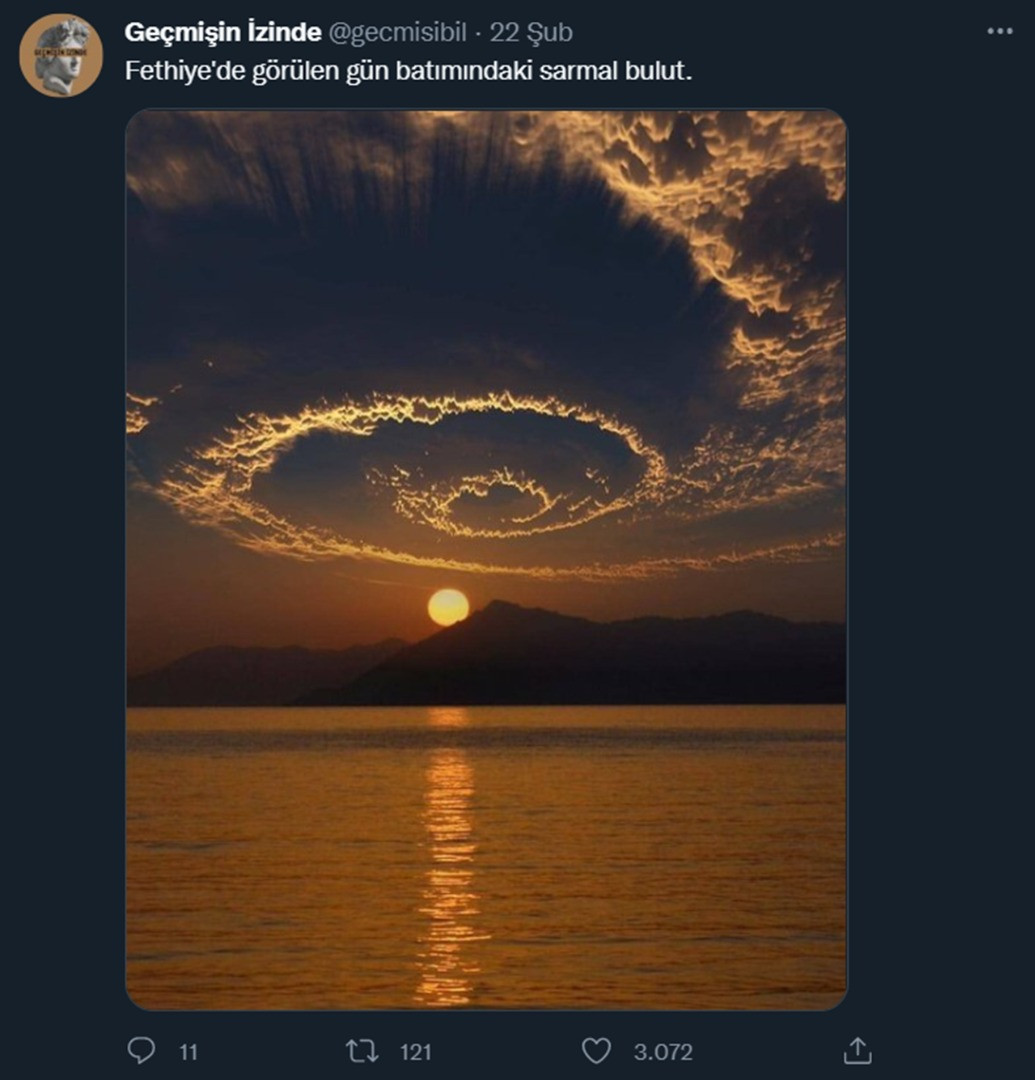1035x1080 pixels.
Task: Click the 22 Şub timestamp
Action: click(x=530, y=31)
